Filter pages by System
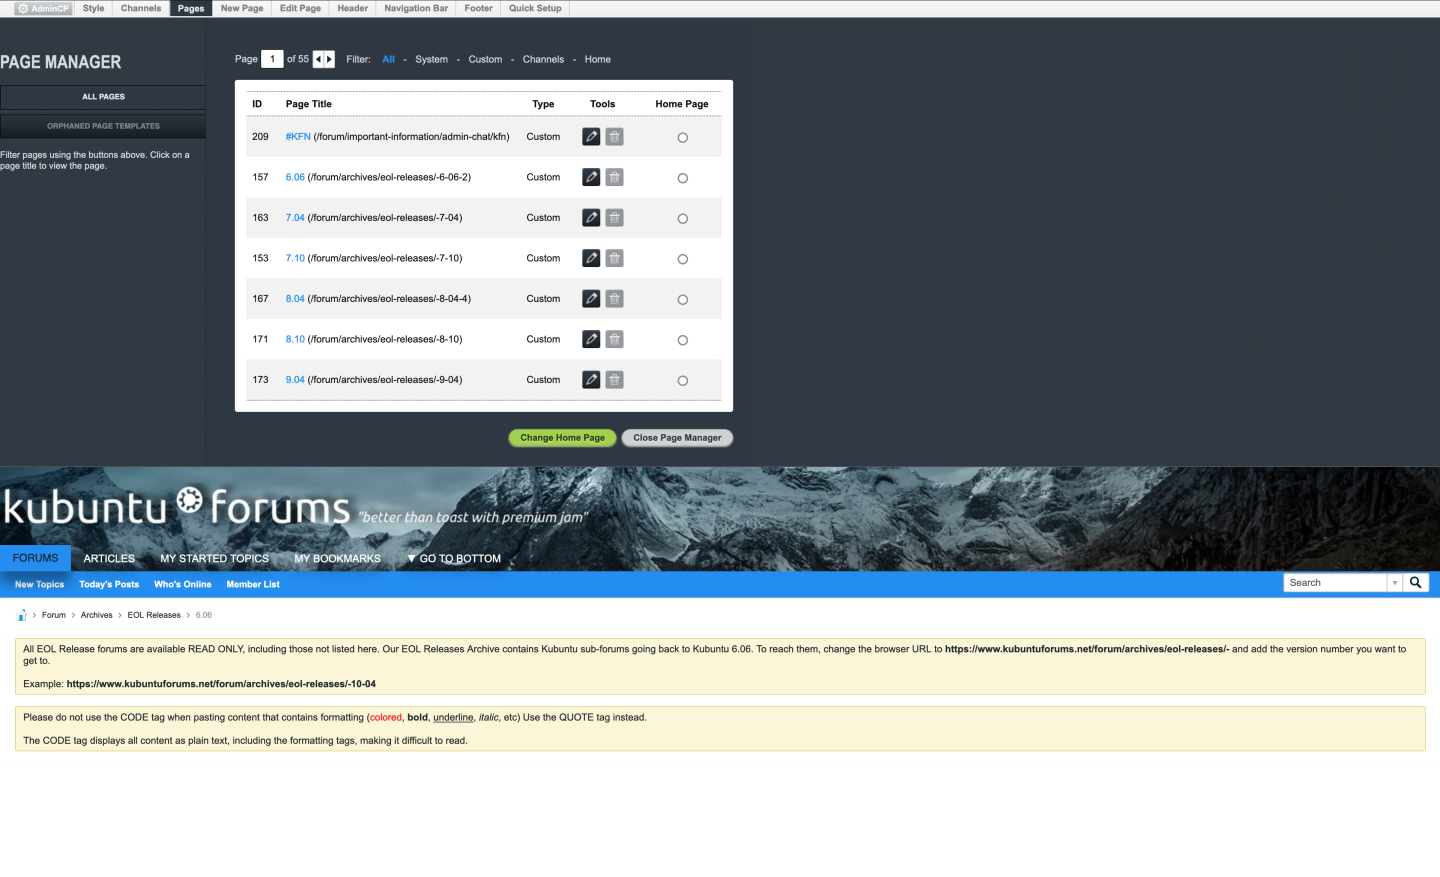This screenshot has width=1440, height=877. tap(431, 59)
